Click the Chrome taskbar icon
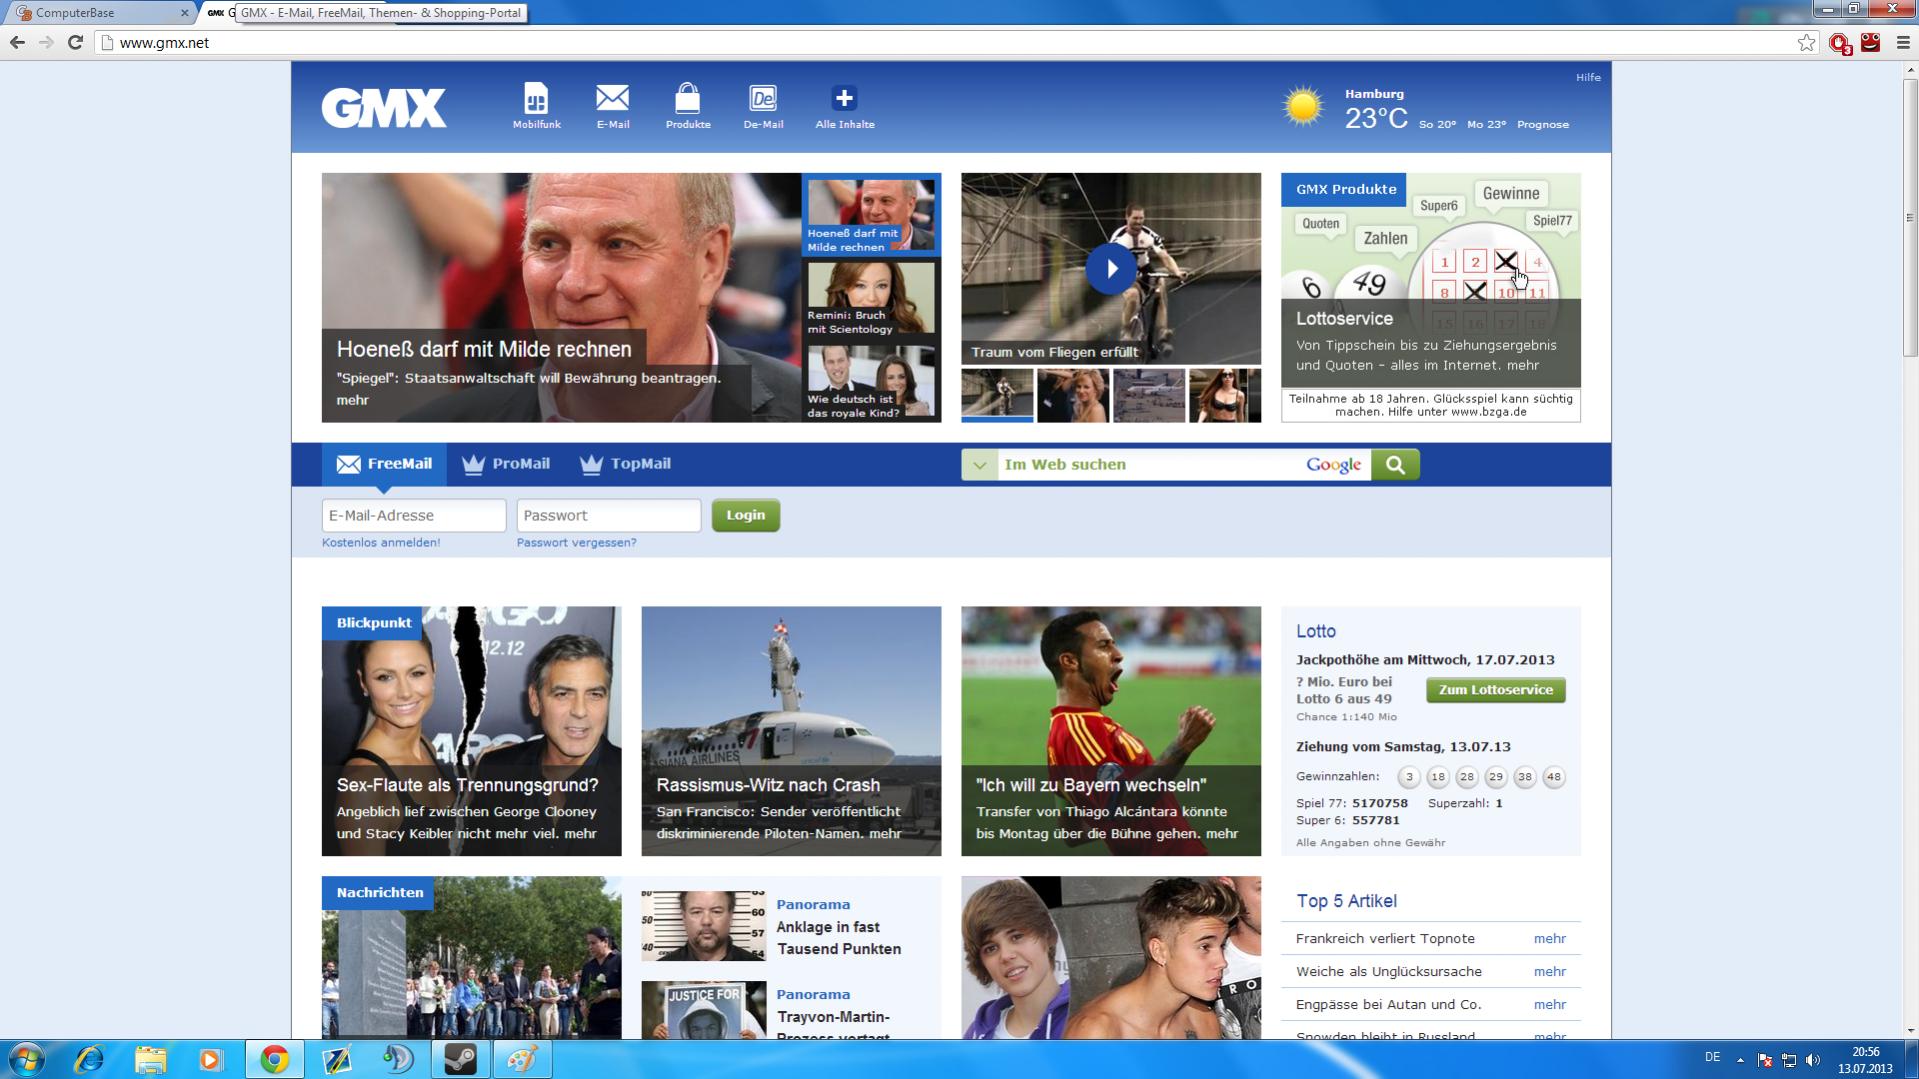 click(x=274, y=1059)
